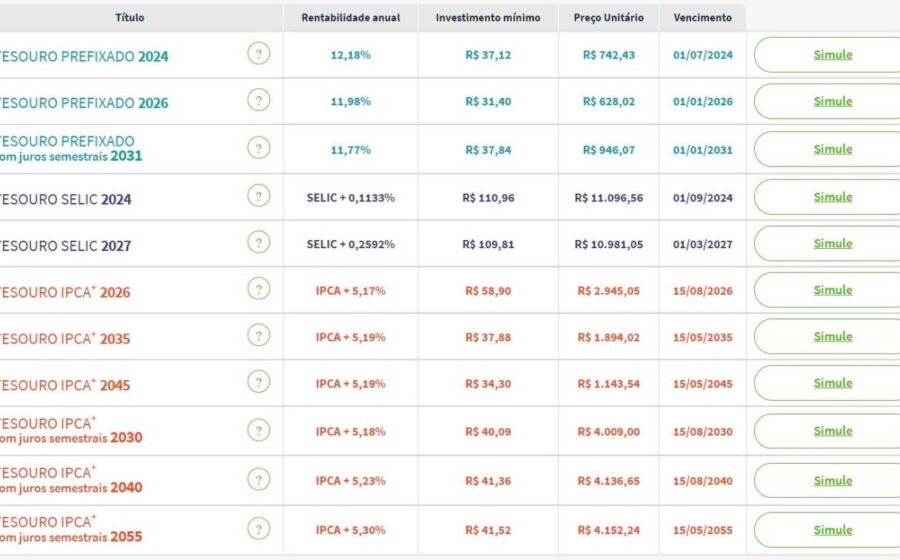Select the 15/08/2026 maturity date
900x560 pixels.
pyautogui.click(x=703, y=291)
